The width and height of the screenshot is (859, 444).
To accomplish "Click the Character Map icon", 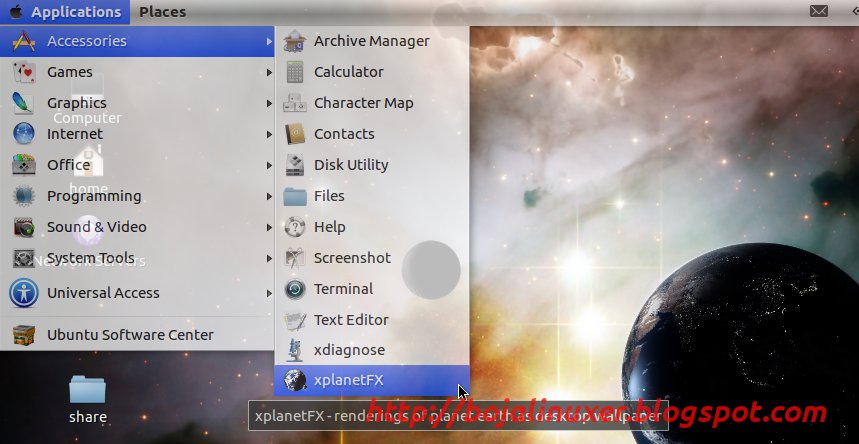I will click(295, 103).
